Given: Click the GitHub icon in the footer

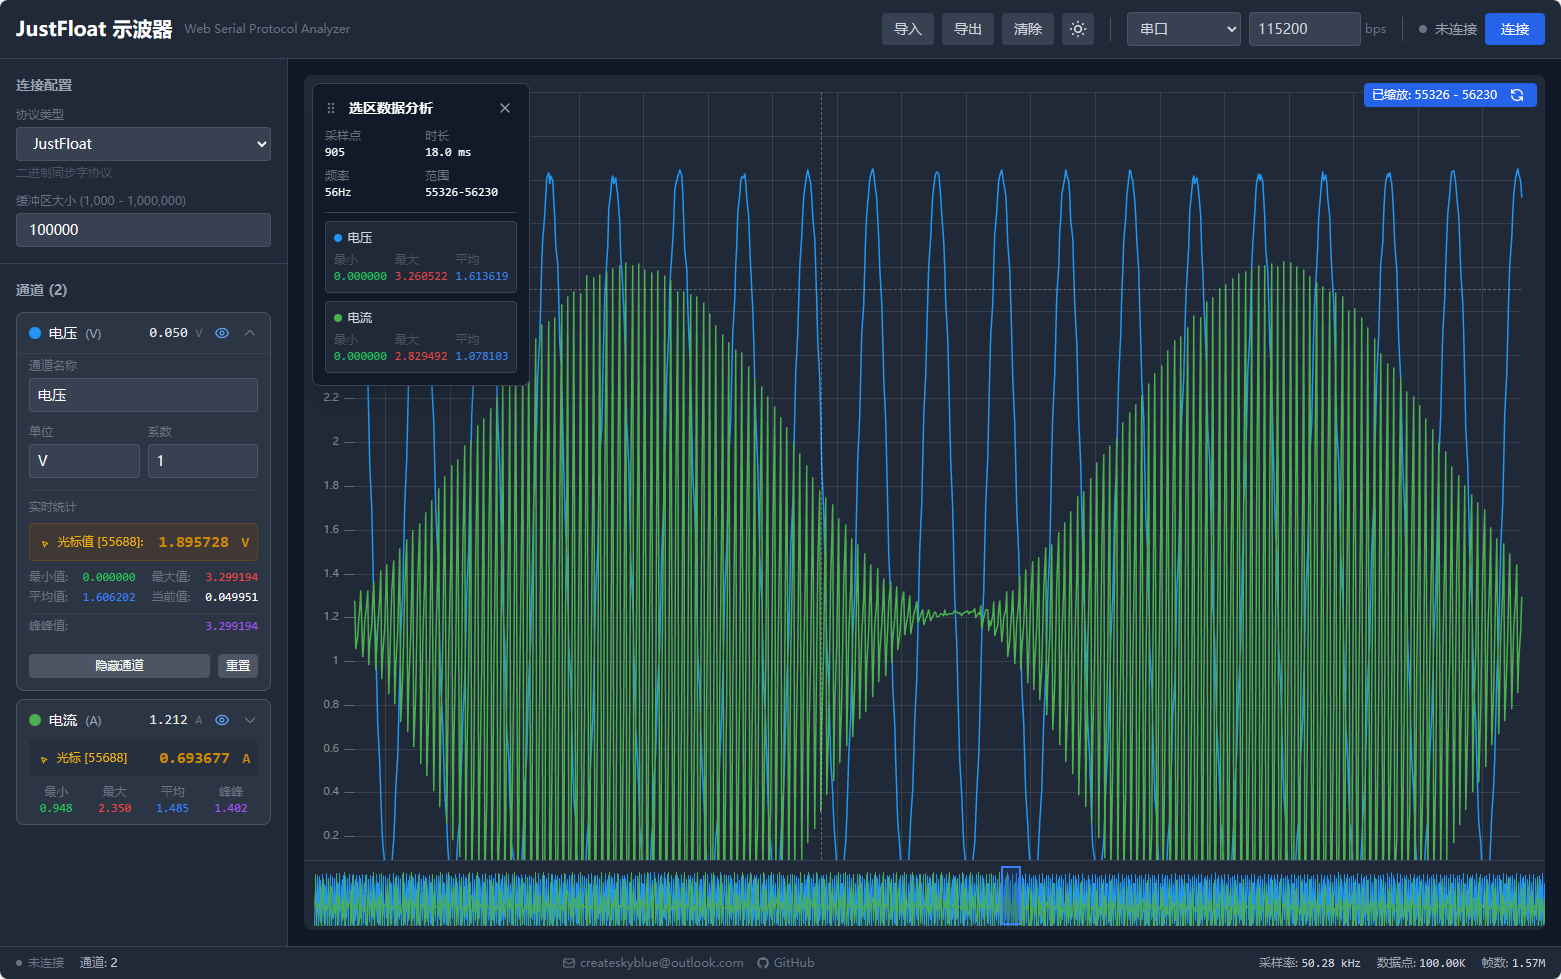Looking at the screenshot, I should (763, 963).
